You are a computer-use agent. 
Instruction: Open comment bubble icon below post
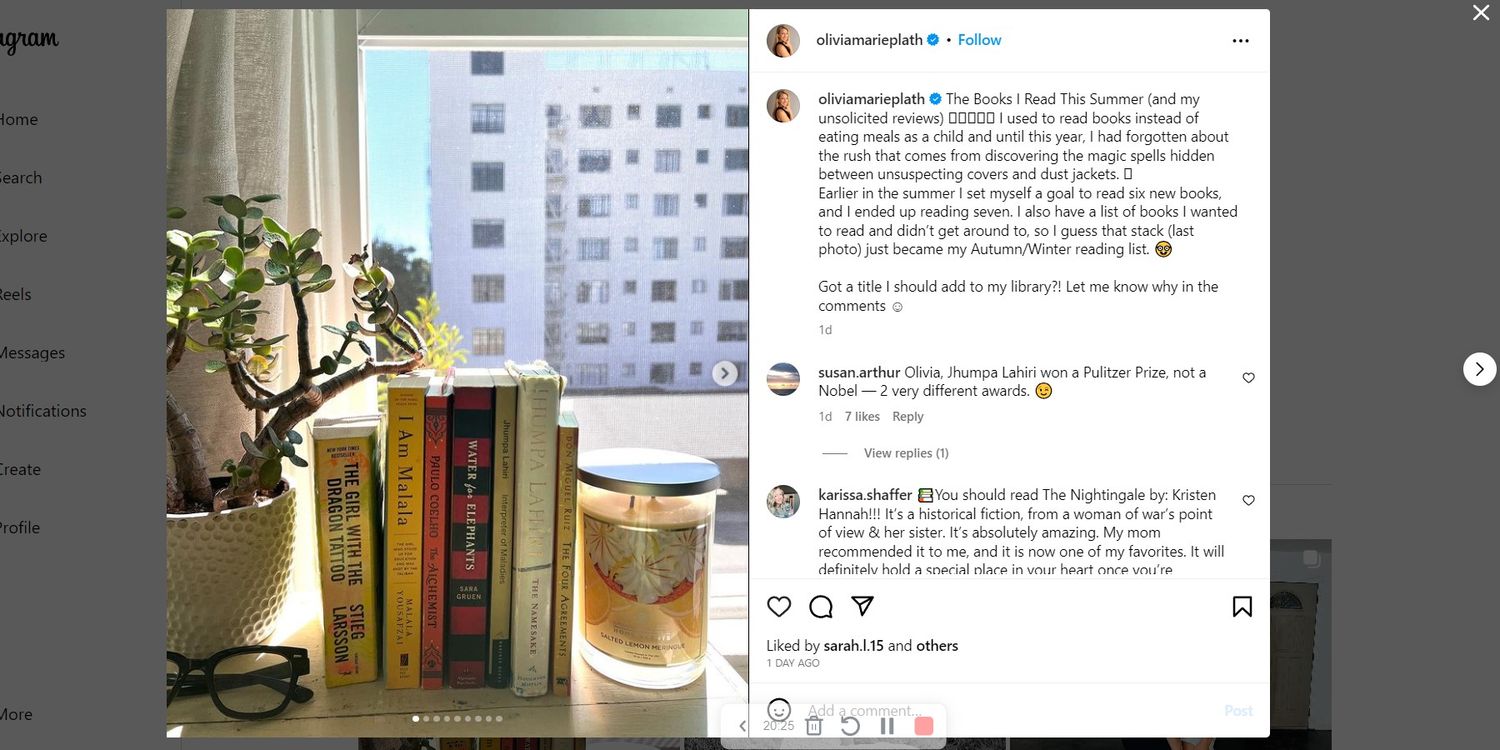(821, 606)
